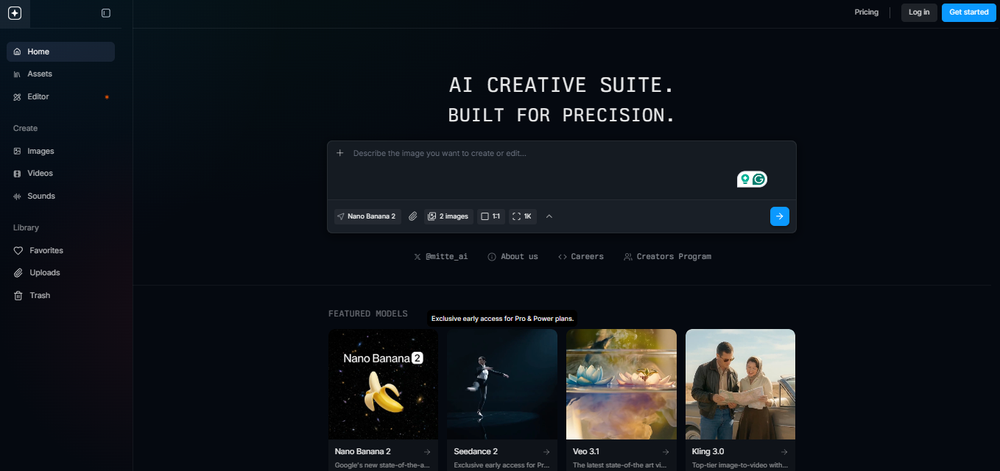Click the Get started button

[968, 12]
